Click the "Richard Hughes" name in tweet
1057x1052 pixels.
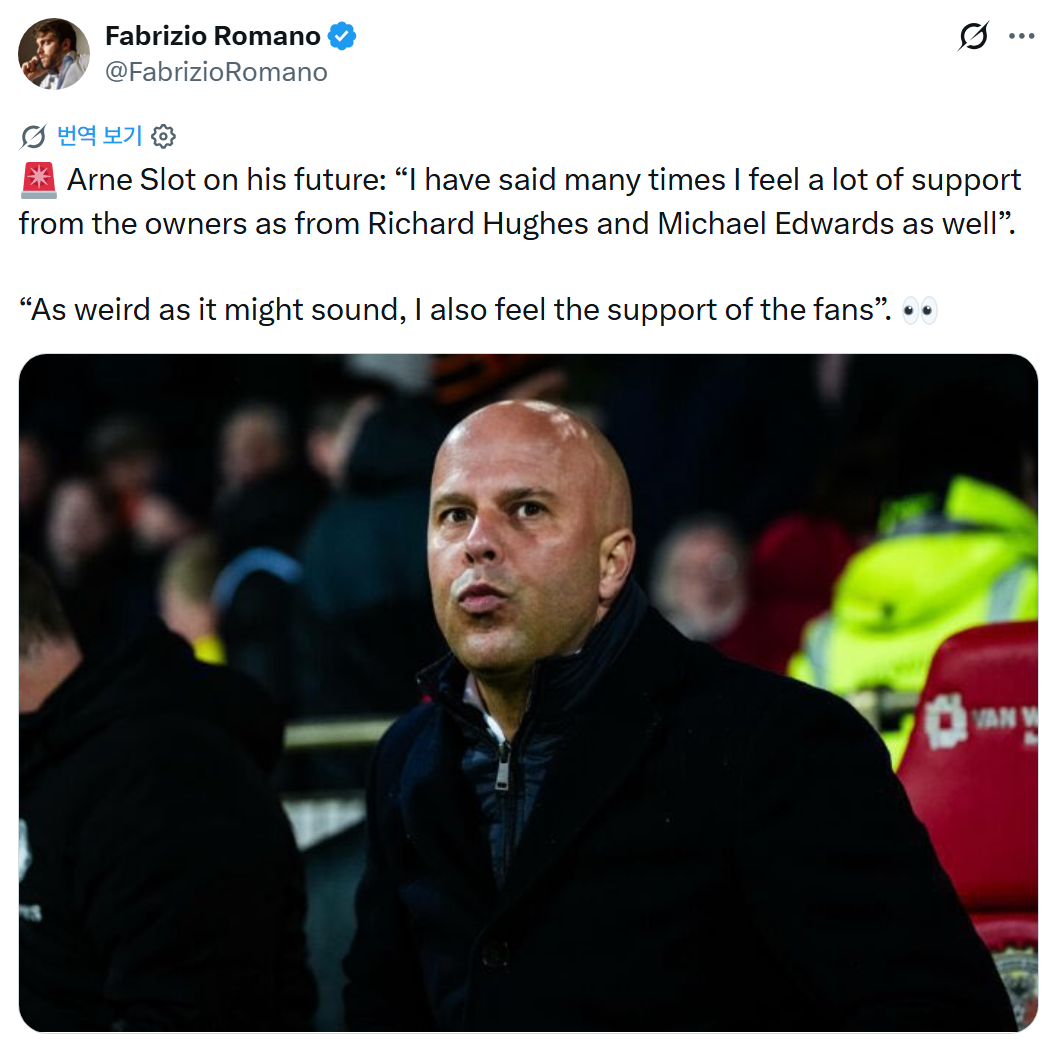[478, 223]
